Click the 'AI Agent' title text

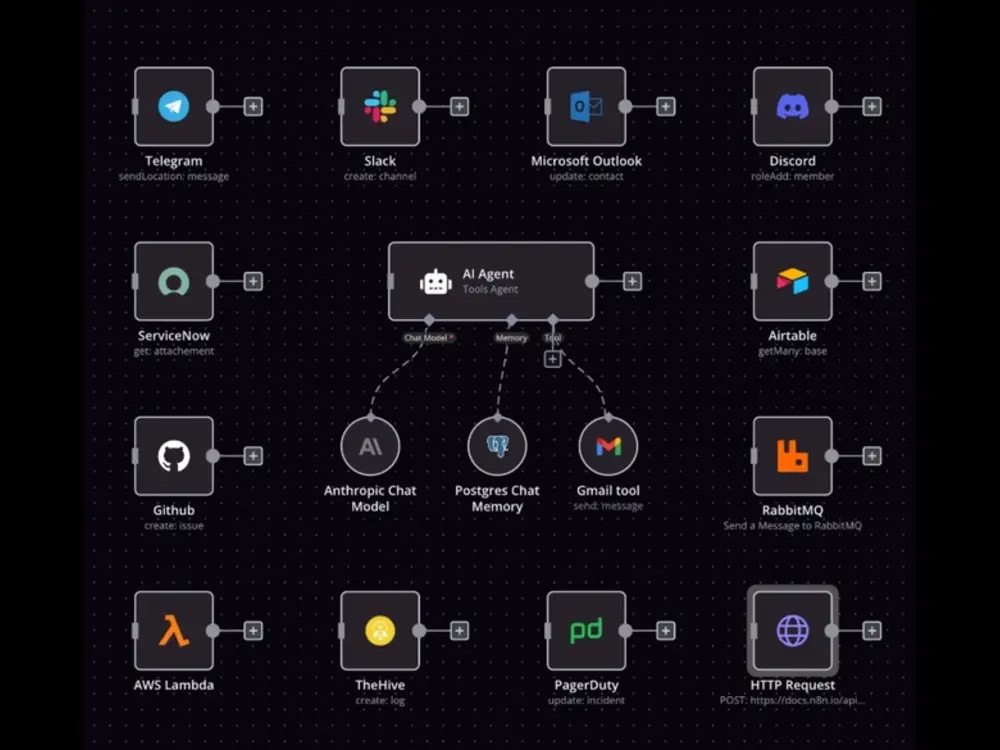pos(488,274)
